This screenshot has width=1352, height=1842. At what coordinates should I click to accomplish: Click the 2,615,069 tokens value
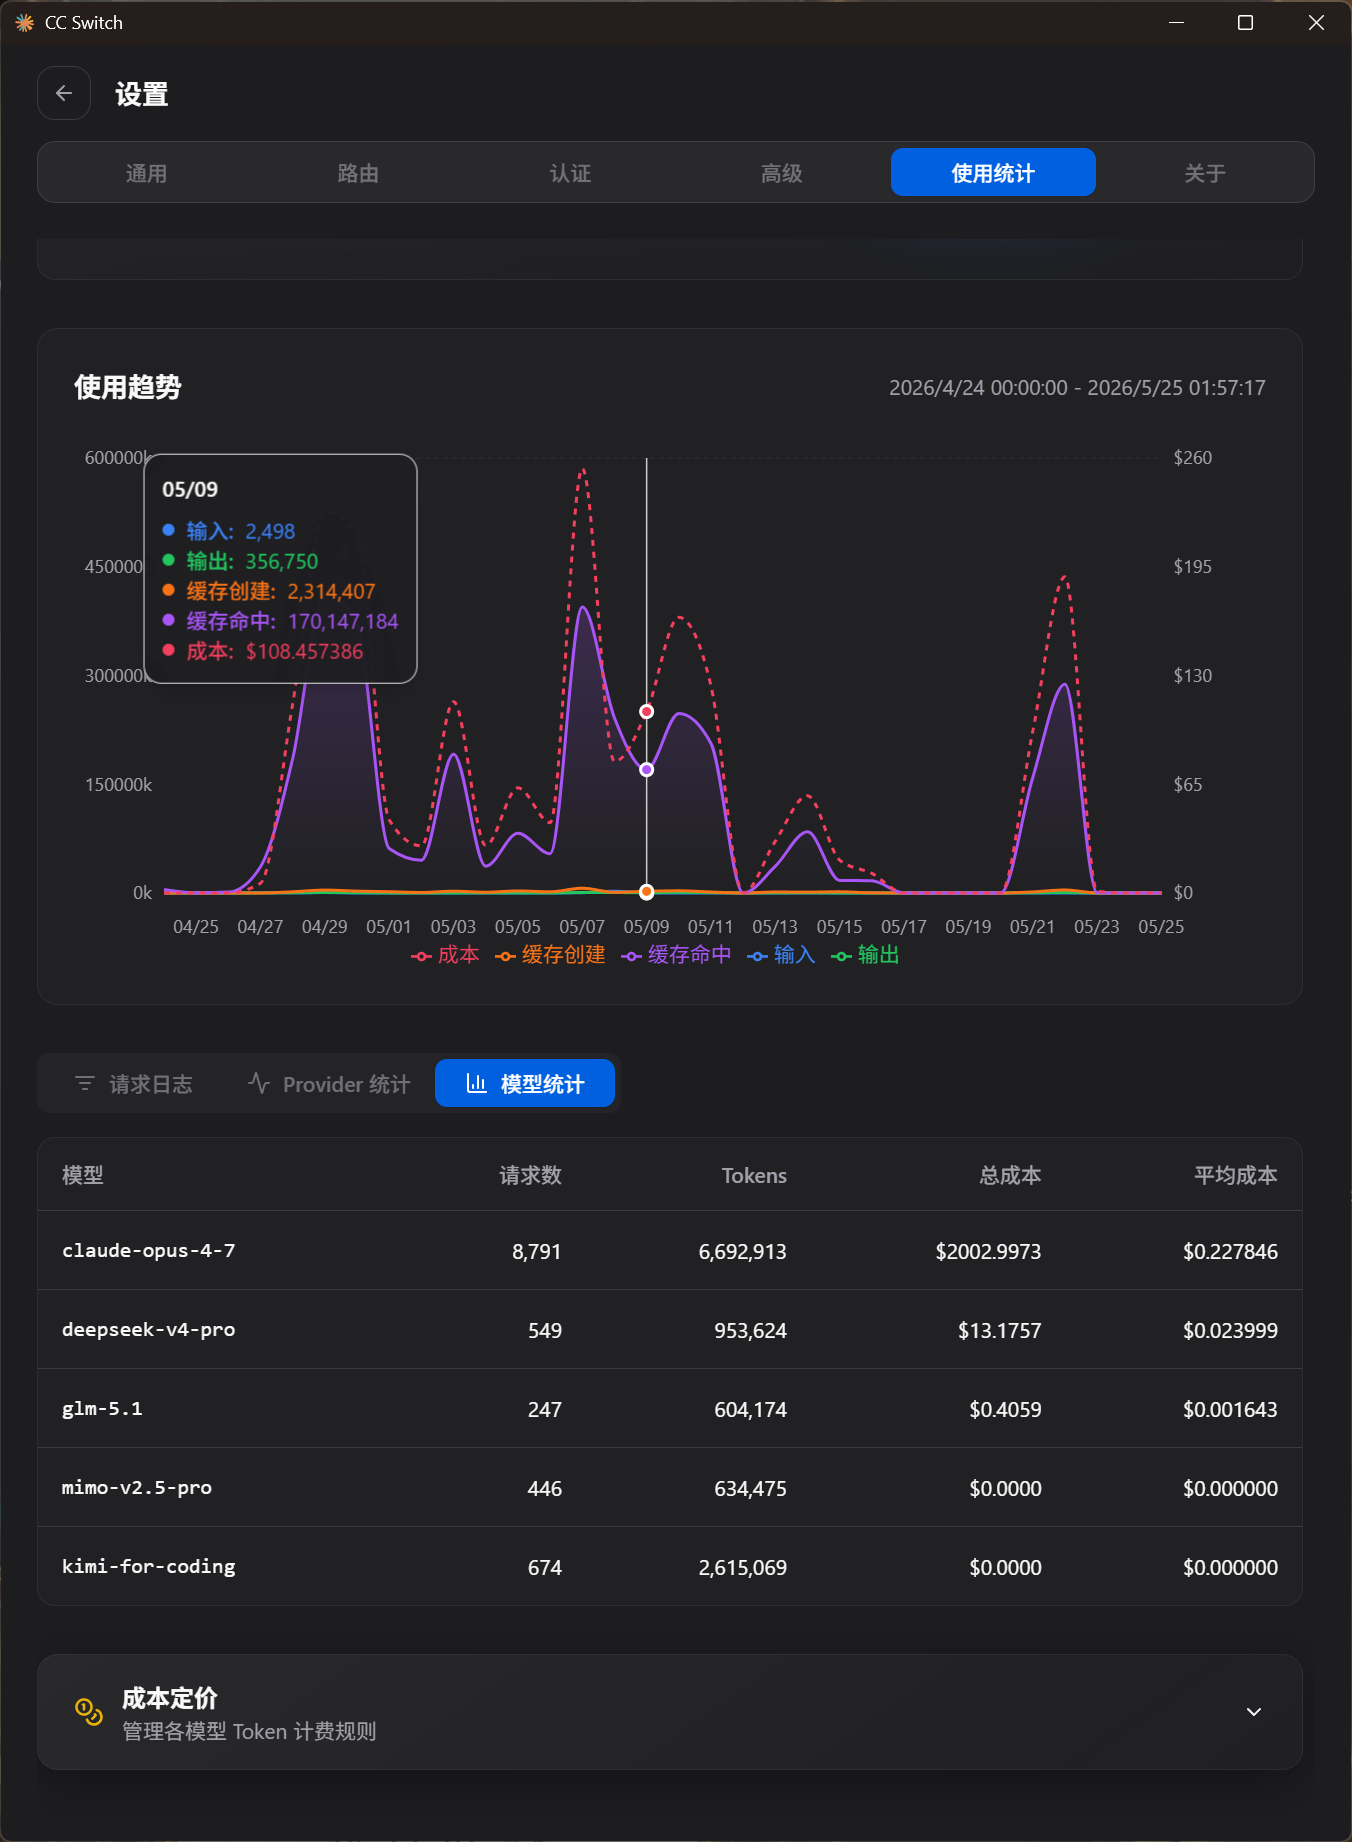[x=742, y=1567]
